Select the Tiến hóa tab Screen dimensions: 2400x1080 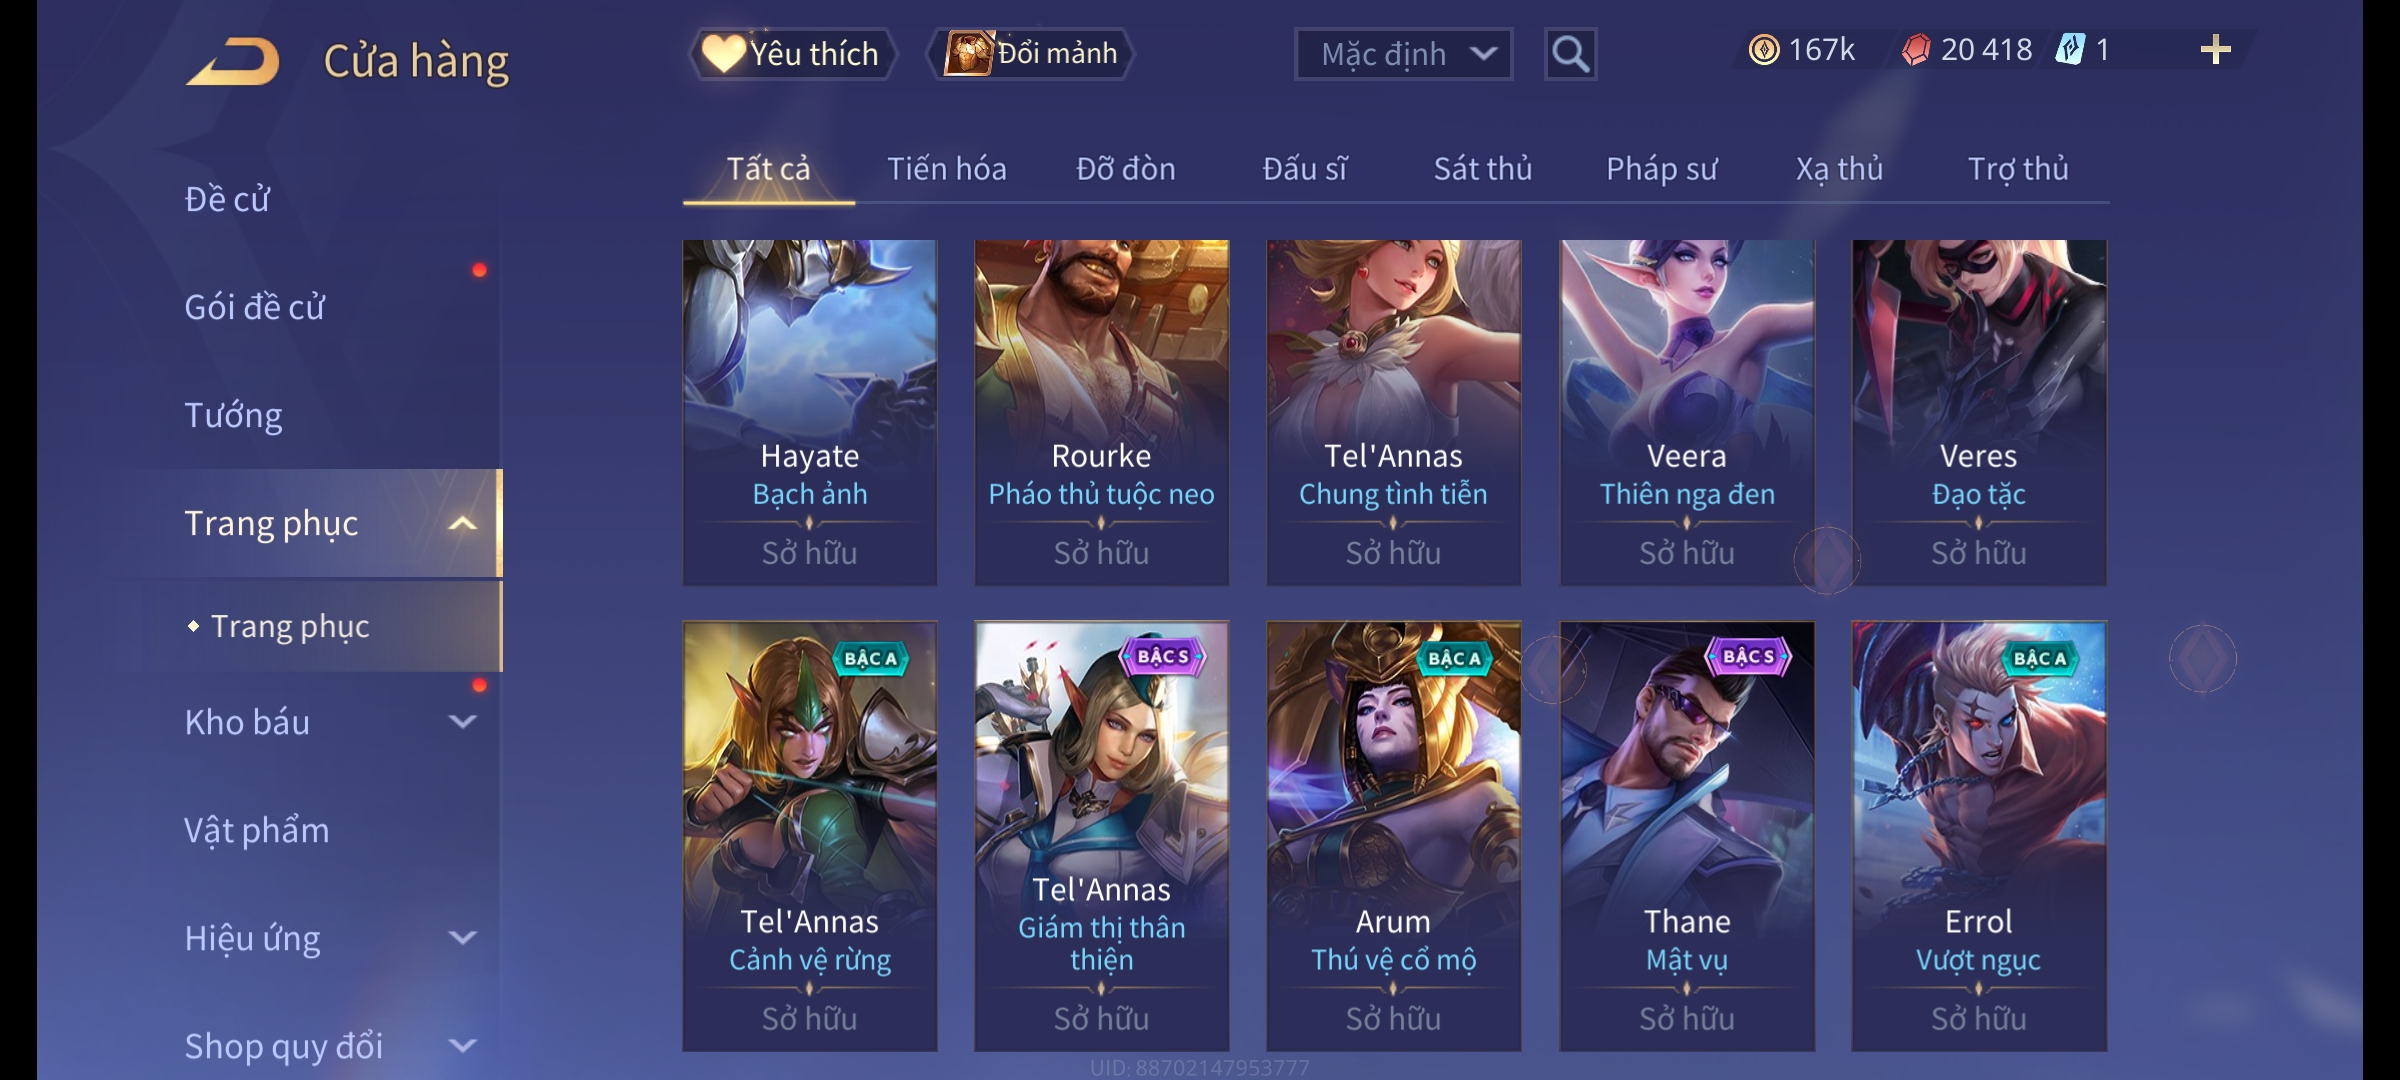[x=947, y=169]
